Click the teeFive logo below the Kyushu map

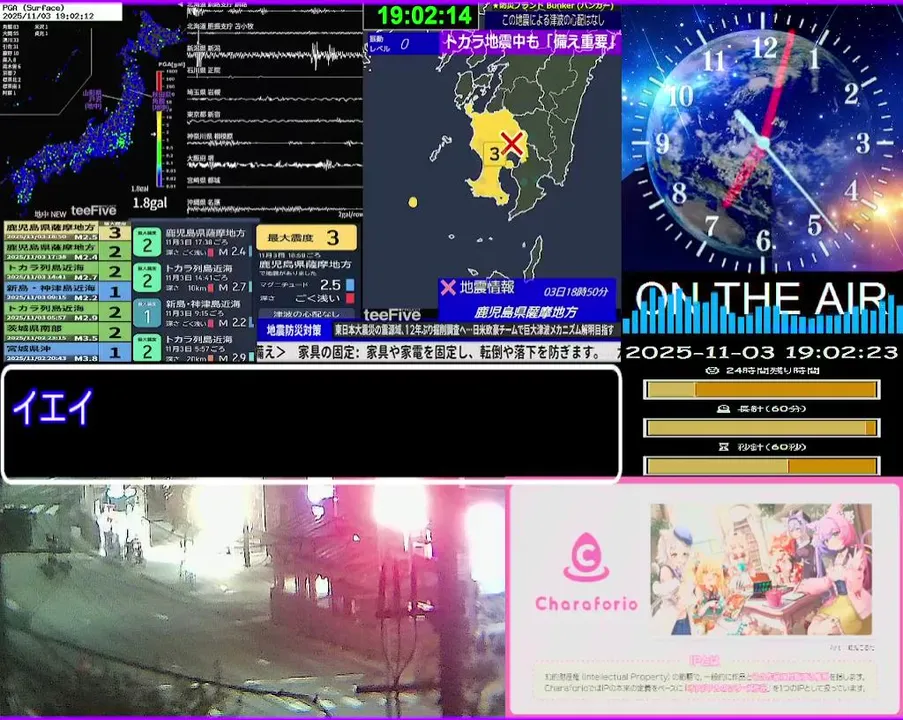[392, 314]
